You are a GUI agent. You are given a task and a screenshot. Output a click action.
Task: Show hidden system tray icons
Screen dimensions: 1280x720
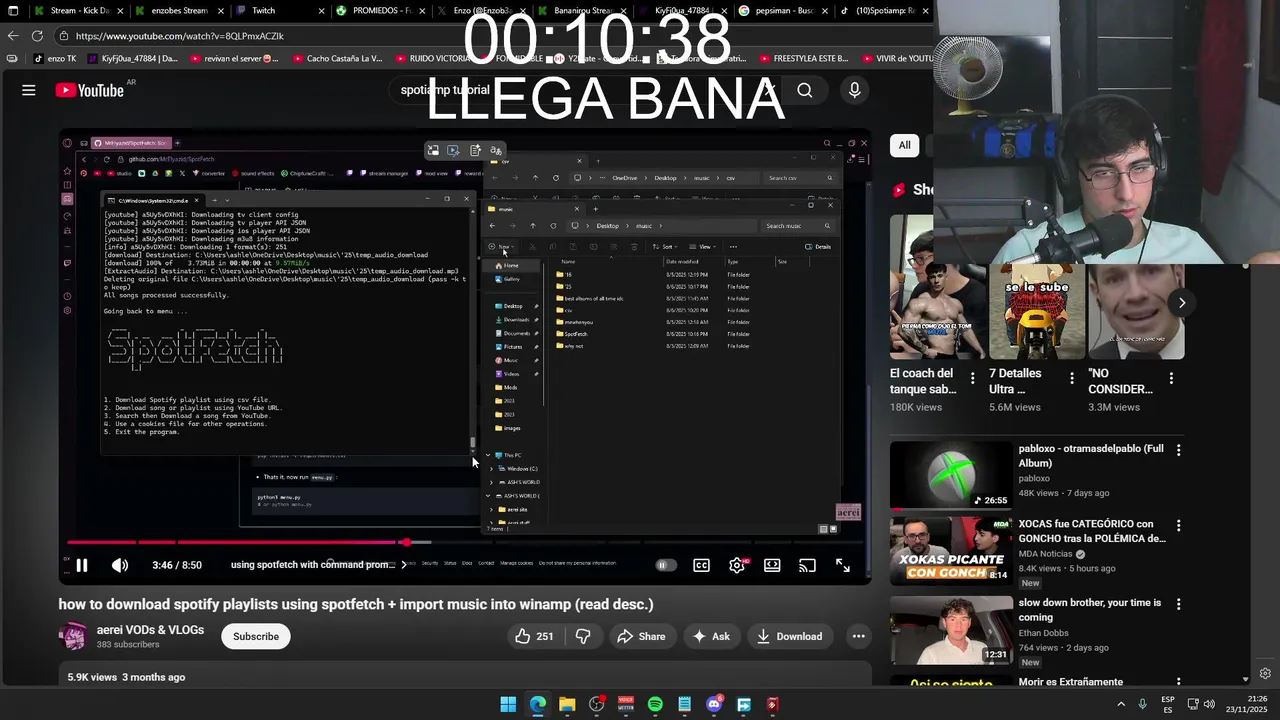pyautogui.click(x=1121, y=704)
